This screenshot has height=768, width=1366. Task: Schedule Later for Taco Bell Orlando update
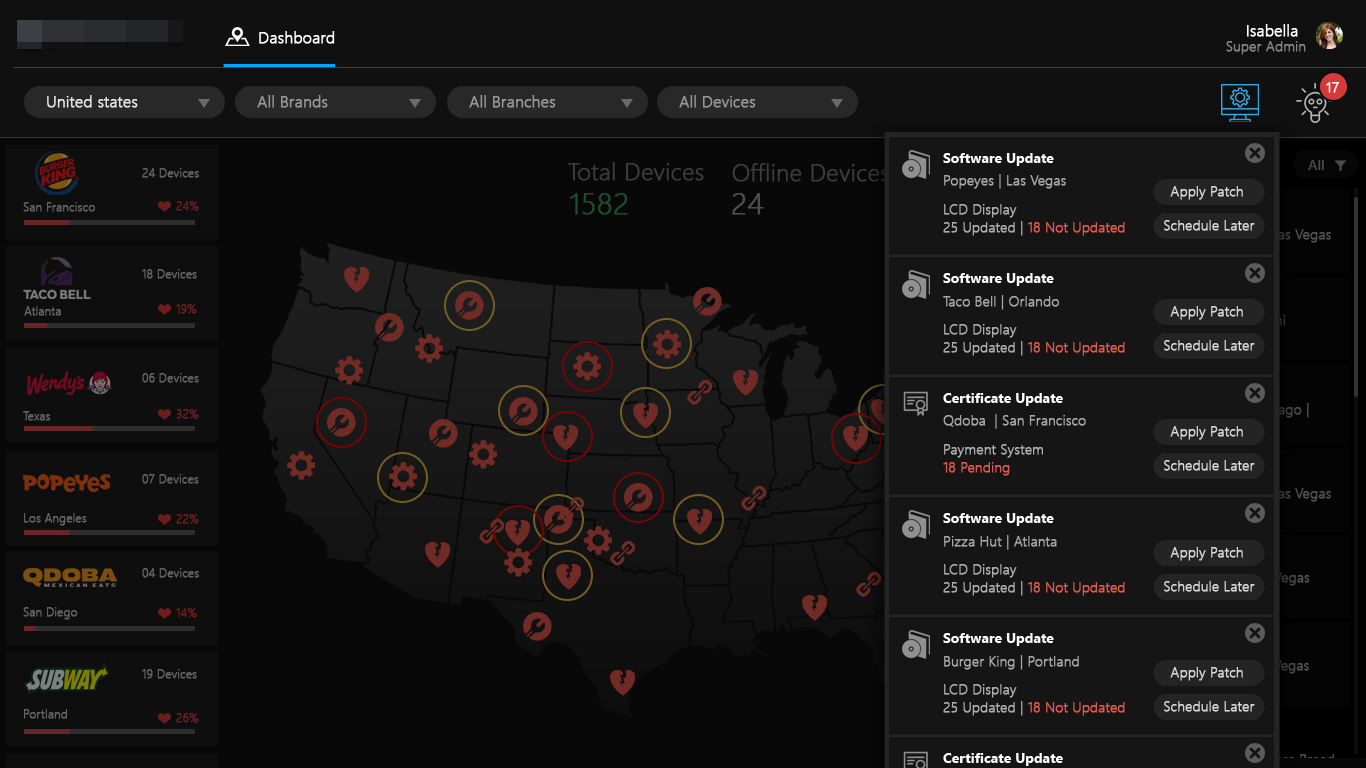click(x=1208, y=346)
